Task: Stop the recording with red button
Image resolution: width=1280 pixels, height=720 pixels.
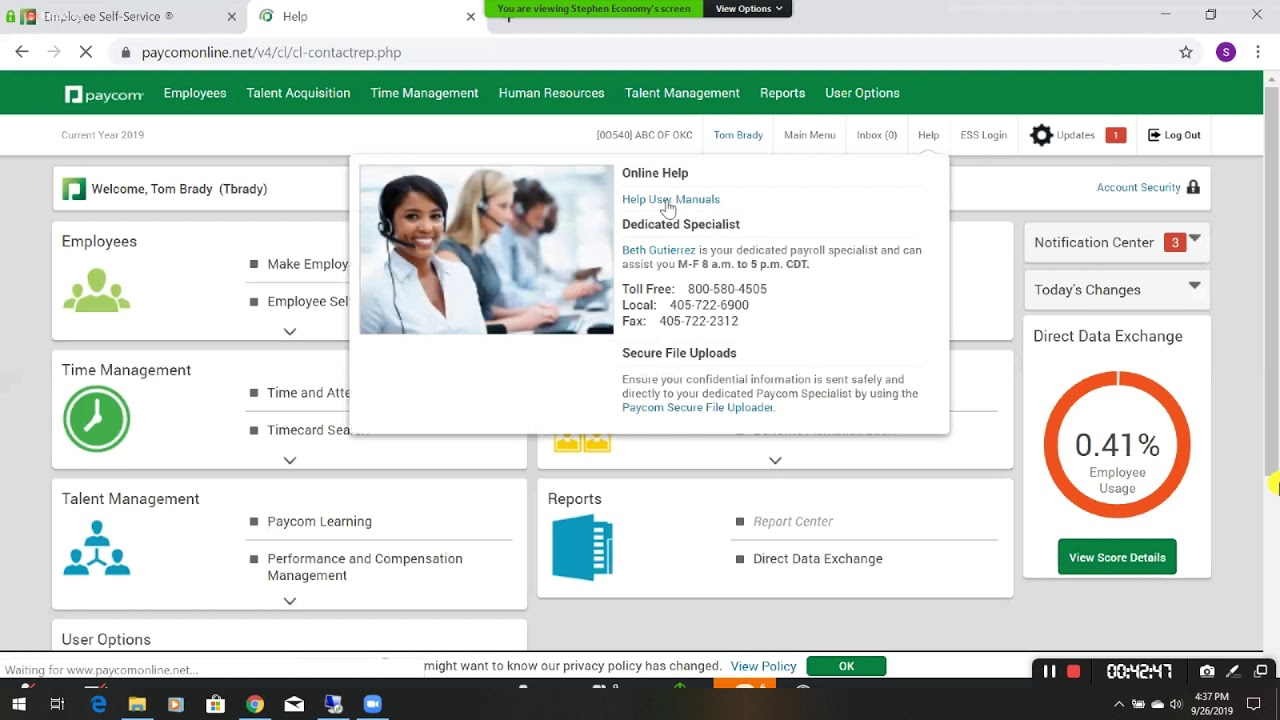Action: (x=1074, y=671)
